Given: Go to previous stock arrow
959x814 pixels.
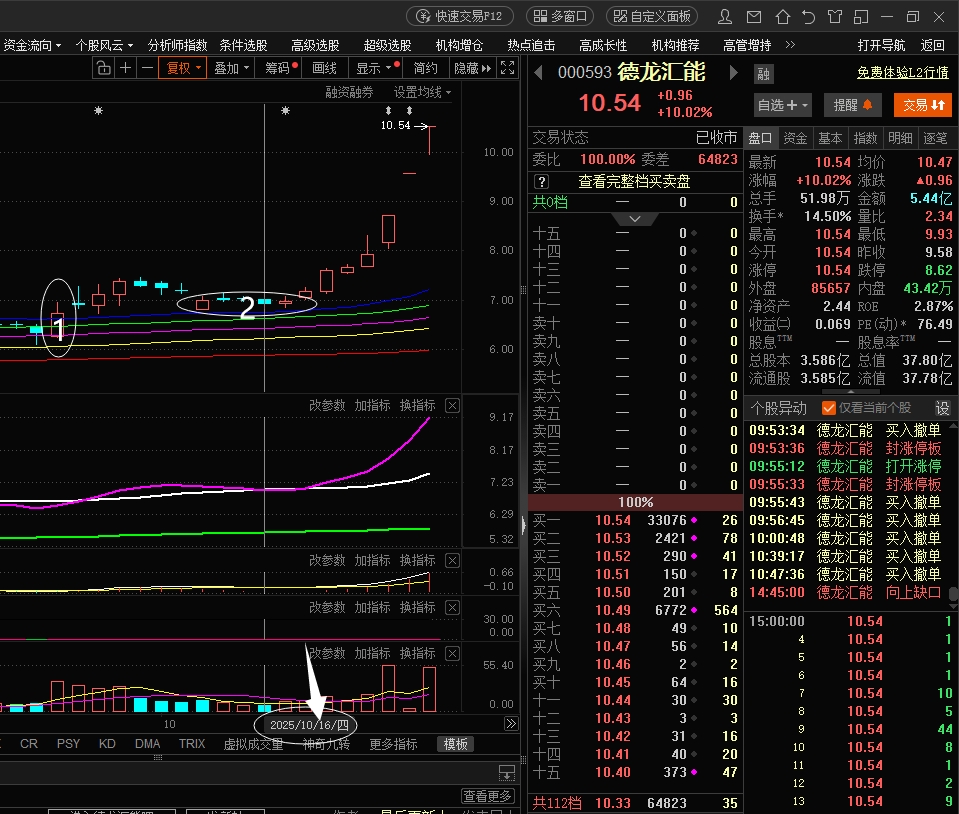Looking at the screenshot, I should click(538, 73).
